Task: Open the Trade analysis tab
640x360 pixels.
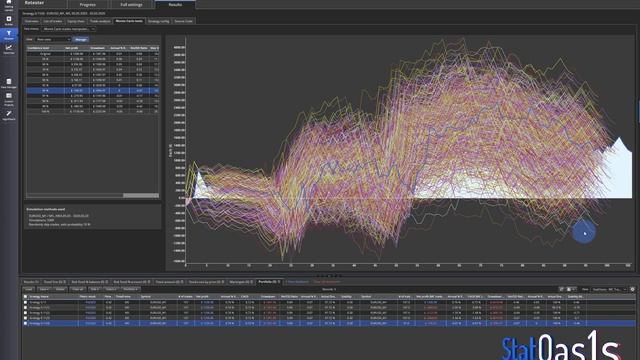Action: tap(100, 21)
